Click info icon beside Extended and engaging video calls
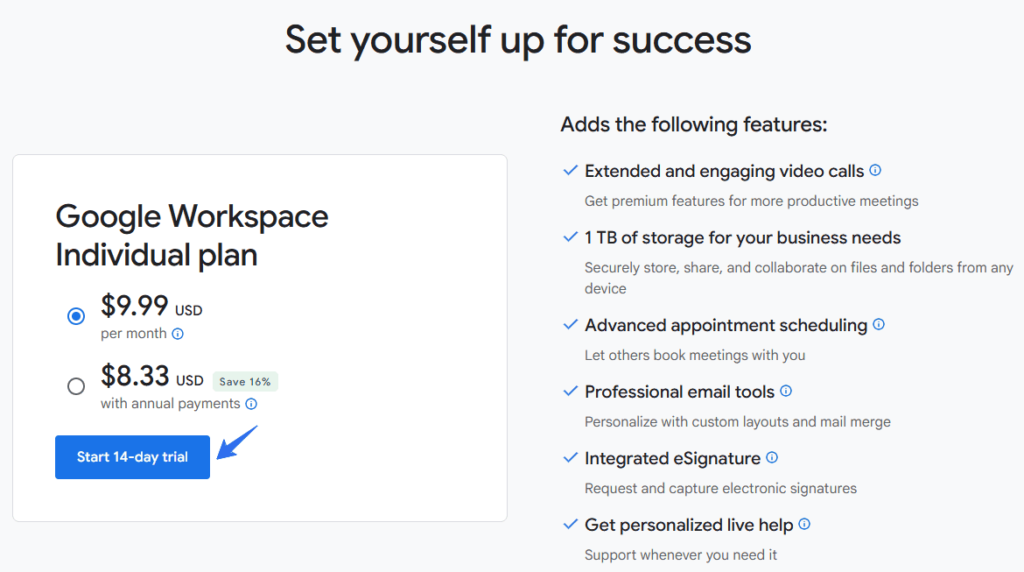The height and width of the screenshot is (572, 1024). pyautogui.click(x=875, y=171)
